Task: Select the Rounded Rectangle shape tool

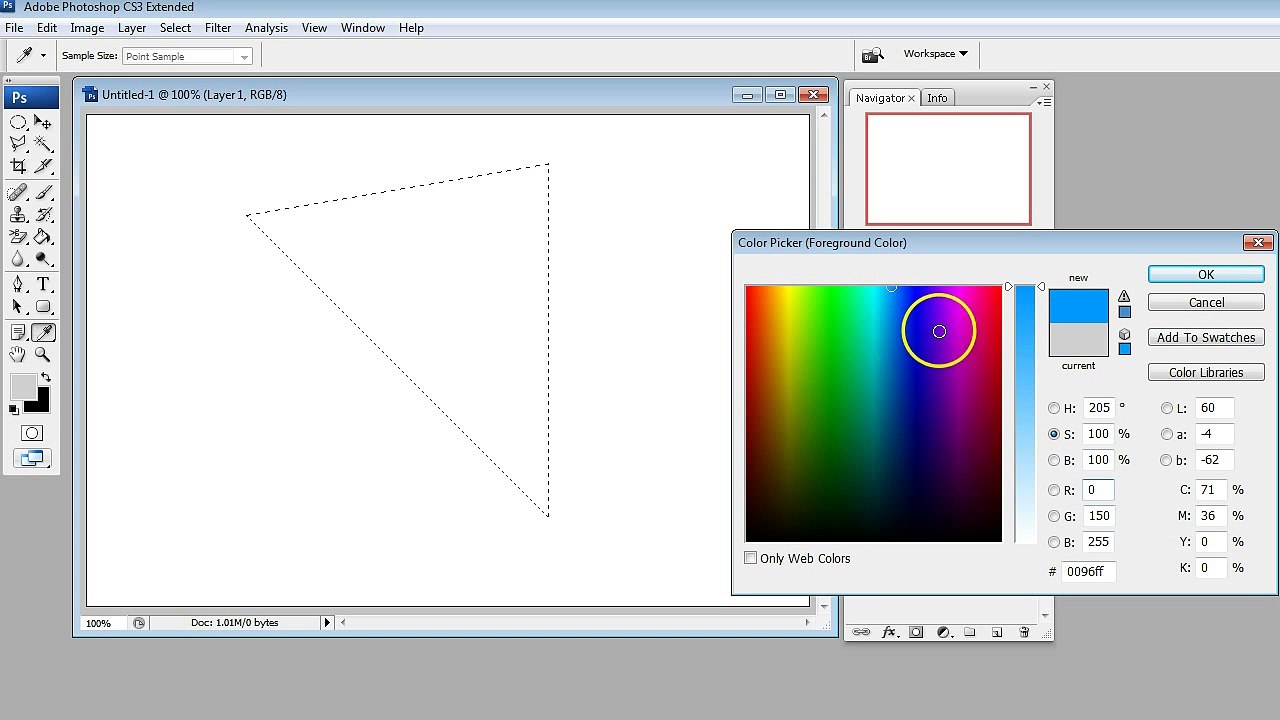Action: [x=43, y=307]
